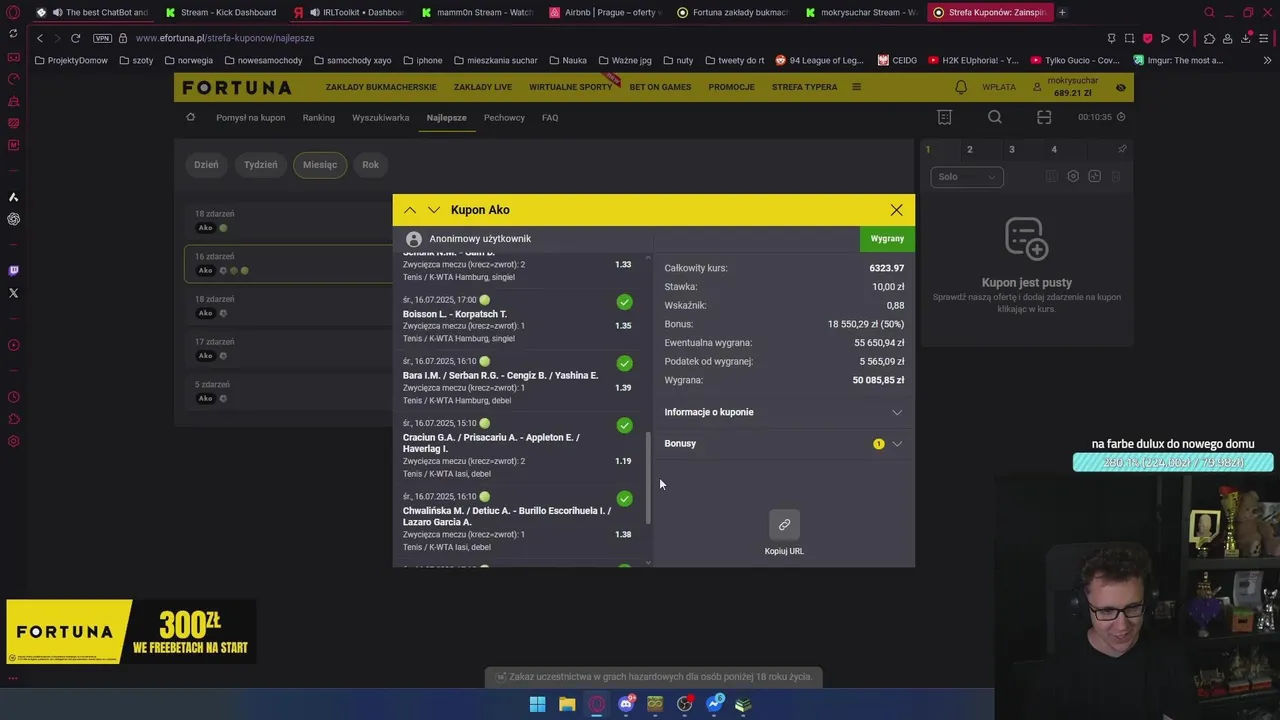Screen dimensions: 1280x720
Task: Open Promocje menu
Action: [732, 87]
